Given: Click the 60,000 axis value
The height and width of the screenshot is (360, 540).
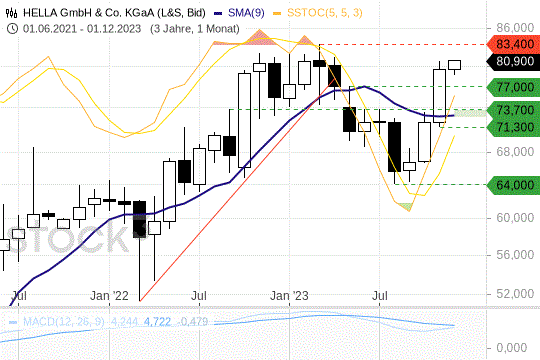Looking at the screenshot, I should [515, 218].
